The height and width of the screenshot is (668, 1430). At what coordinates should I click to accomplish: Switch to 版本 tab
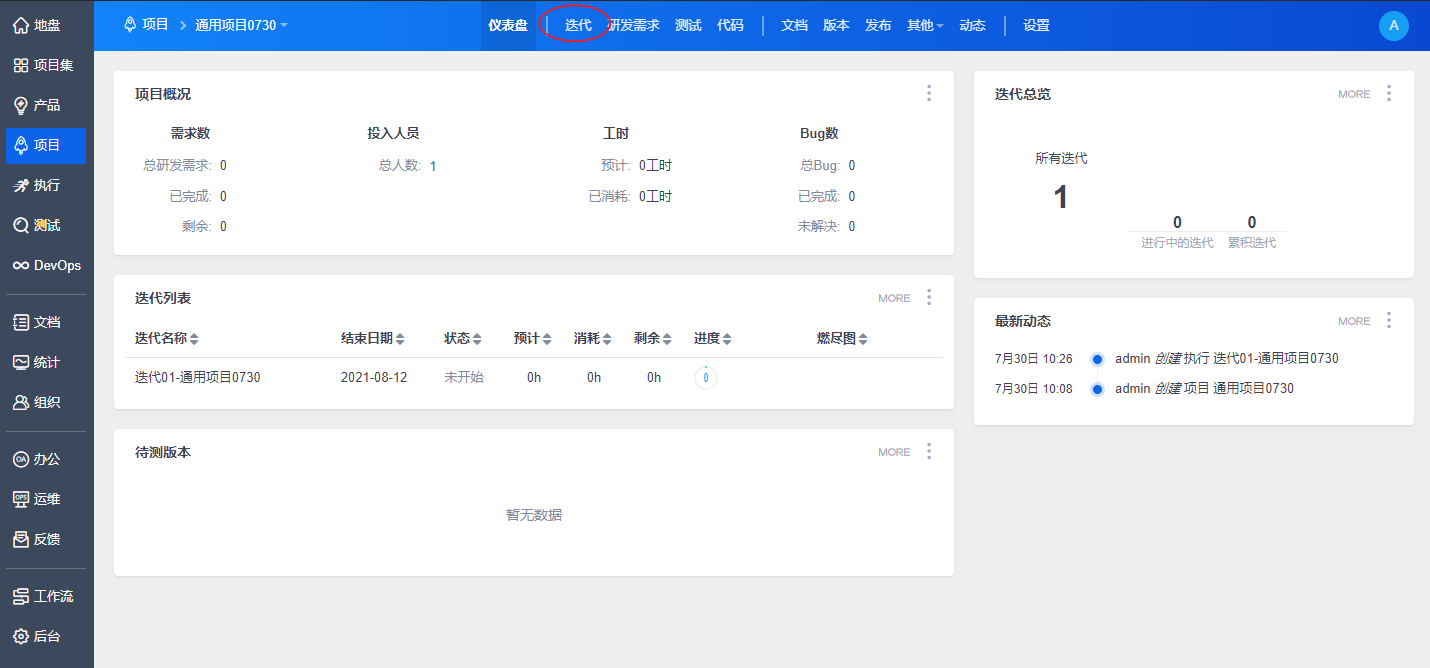point(836,25)
